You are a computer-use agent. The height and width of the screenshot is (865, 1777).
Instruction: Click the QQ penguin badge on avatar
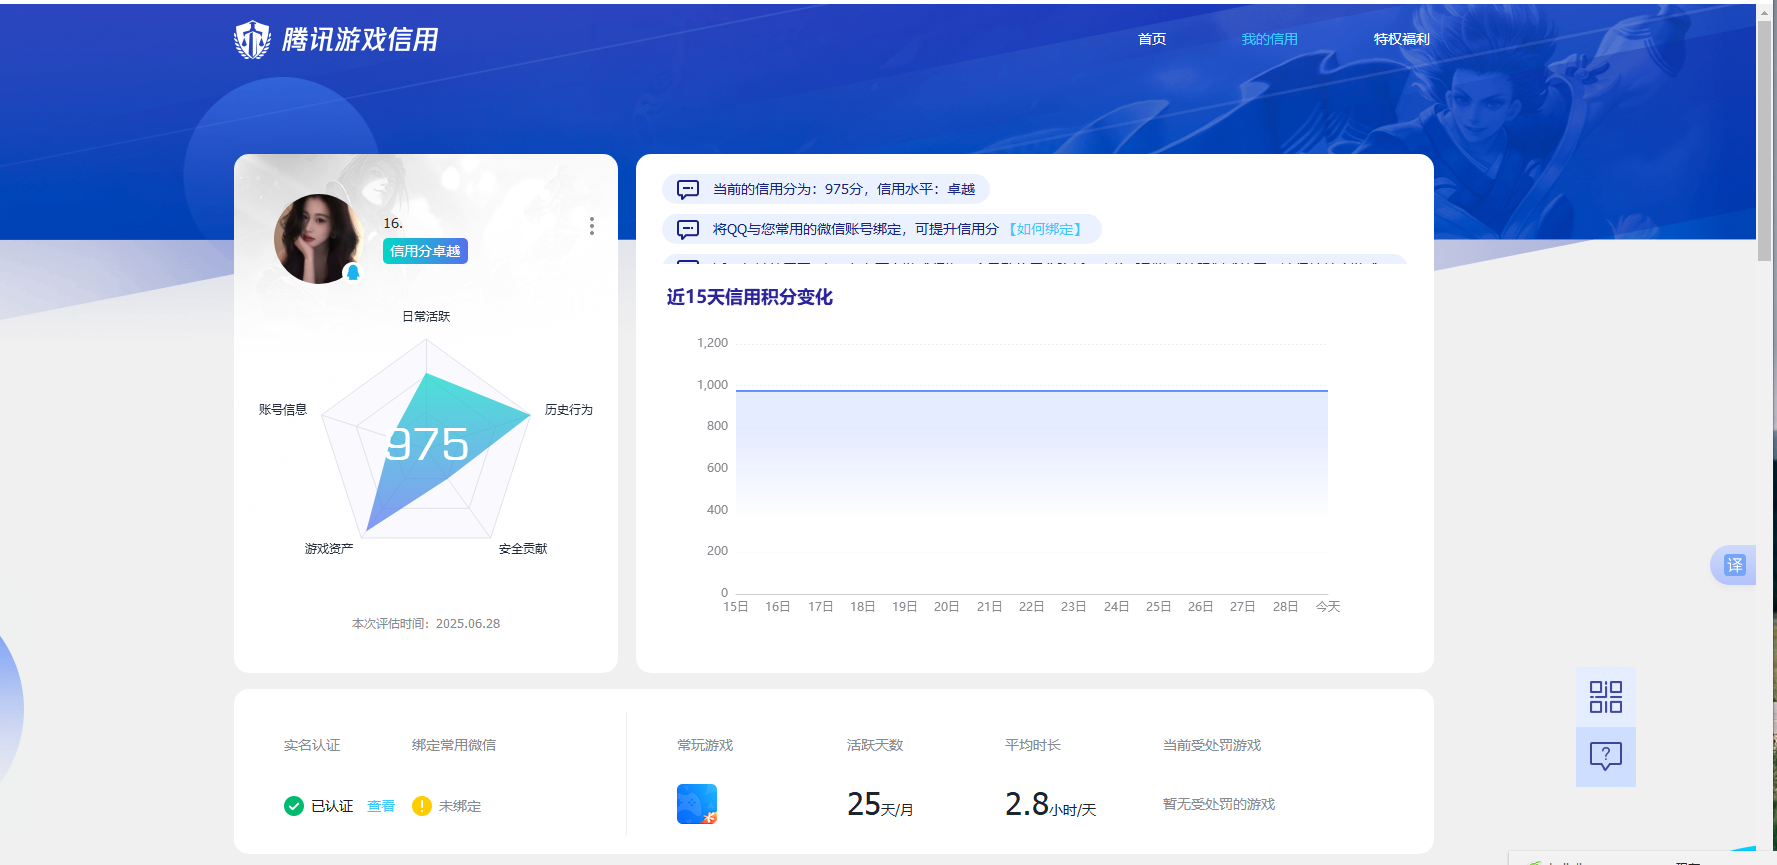[x=352, y=272]
